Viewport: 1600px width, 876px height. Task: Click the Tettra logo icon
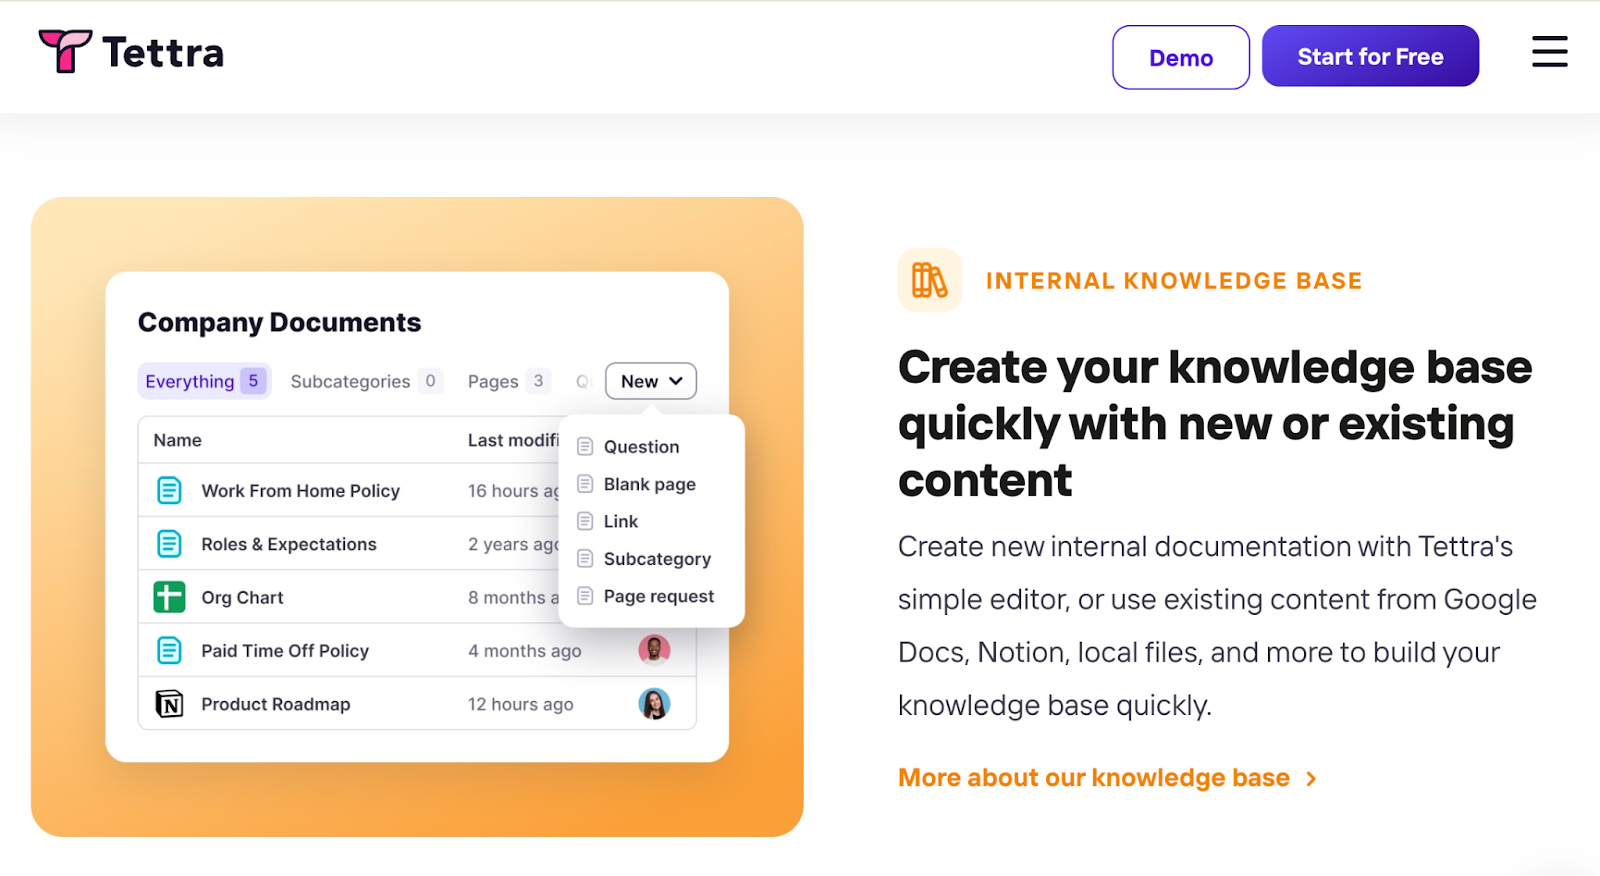pos(65,51)
